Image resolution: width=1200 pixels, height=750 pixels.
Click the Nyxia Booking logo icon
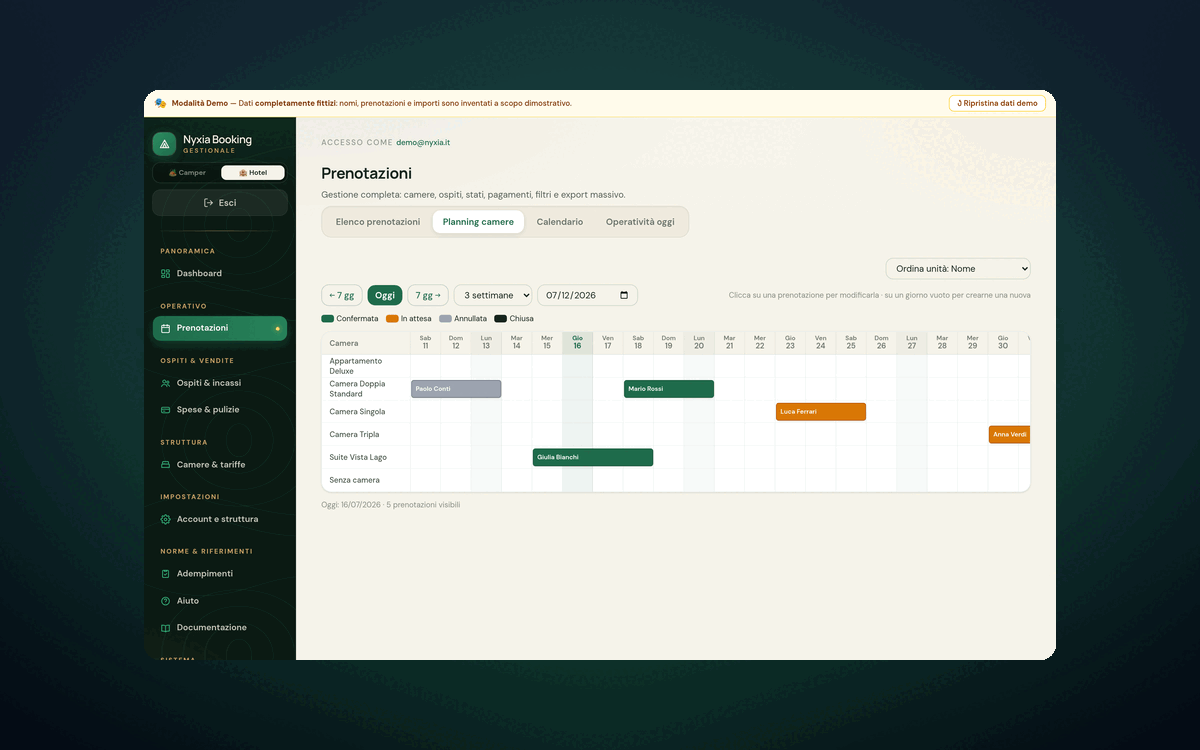(x=164, y=144)
